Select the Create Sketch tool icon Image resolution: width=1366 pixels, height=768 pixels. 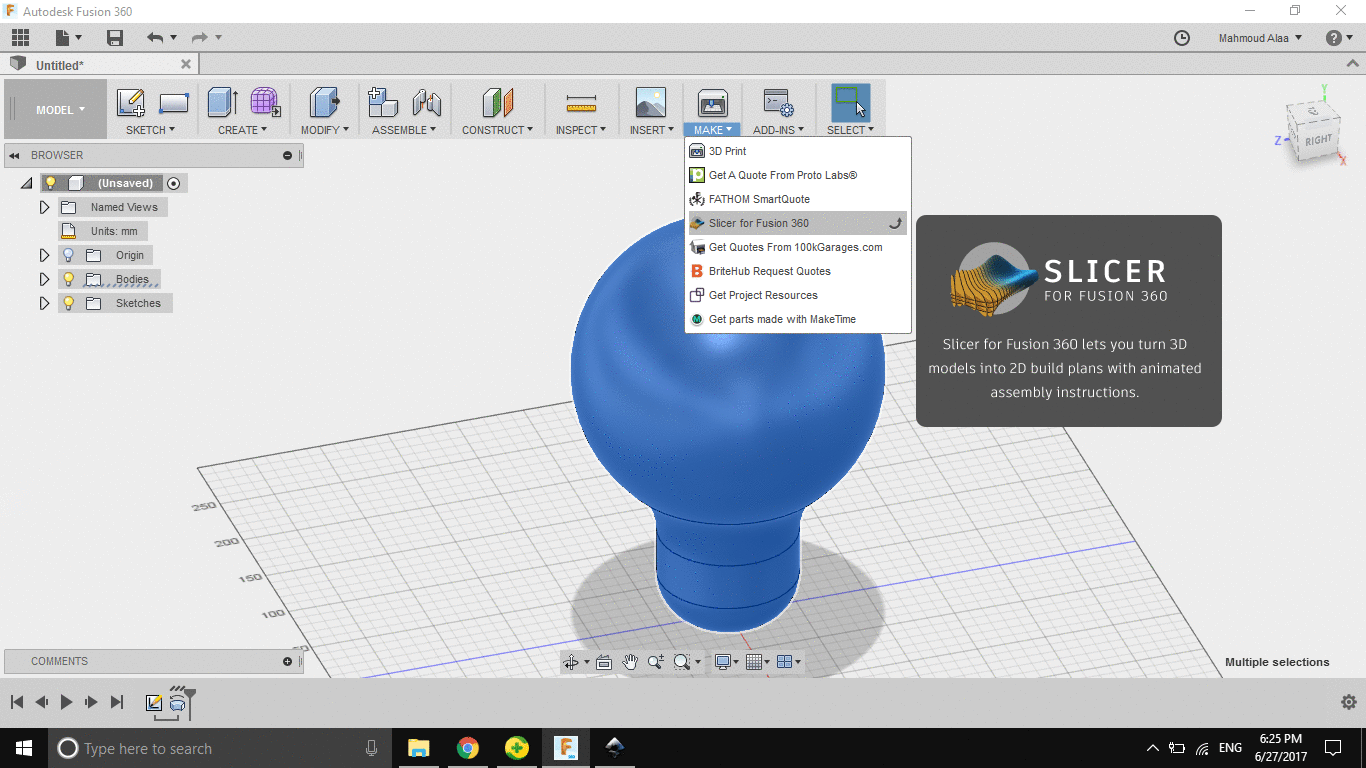pos(131,103)
